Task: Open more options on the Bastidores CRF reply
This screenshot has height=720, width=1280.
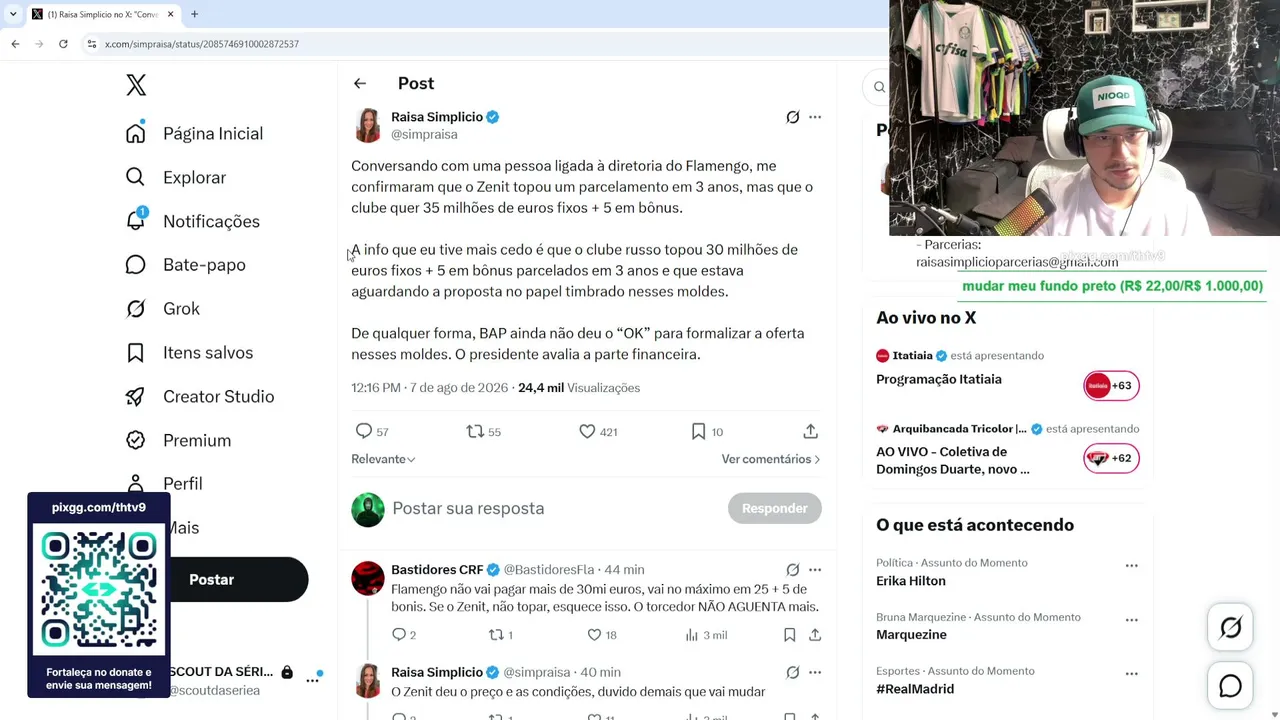Action: (815, 570)
